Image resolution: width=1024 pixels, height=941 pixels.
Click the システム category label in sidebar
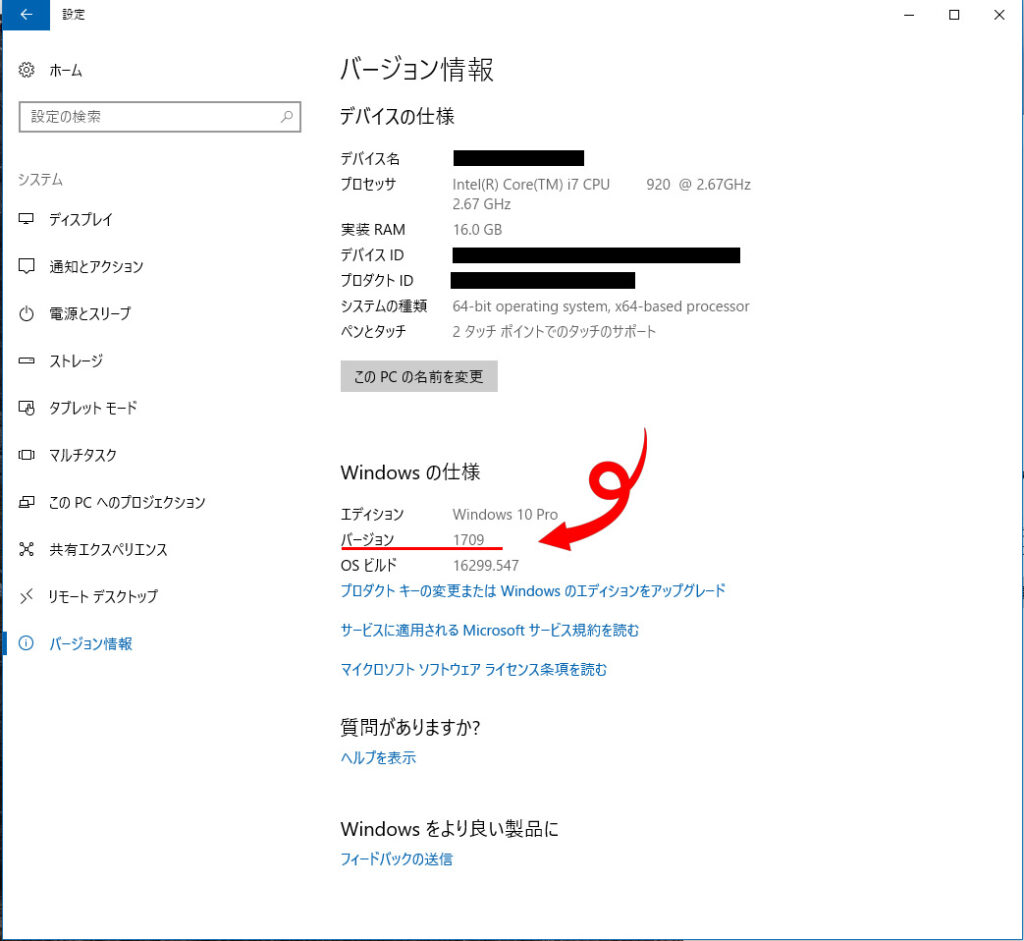pyautogui.click(x=40, y=179)
